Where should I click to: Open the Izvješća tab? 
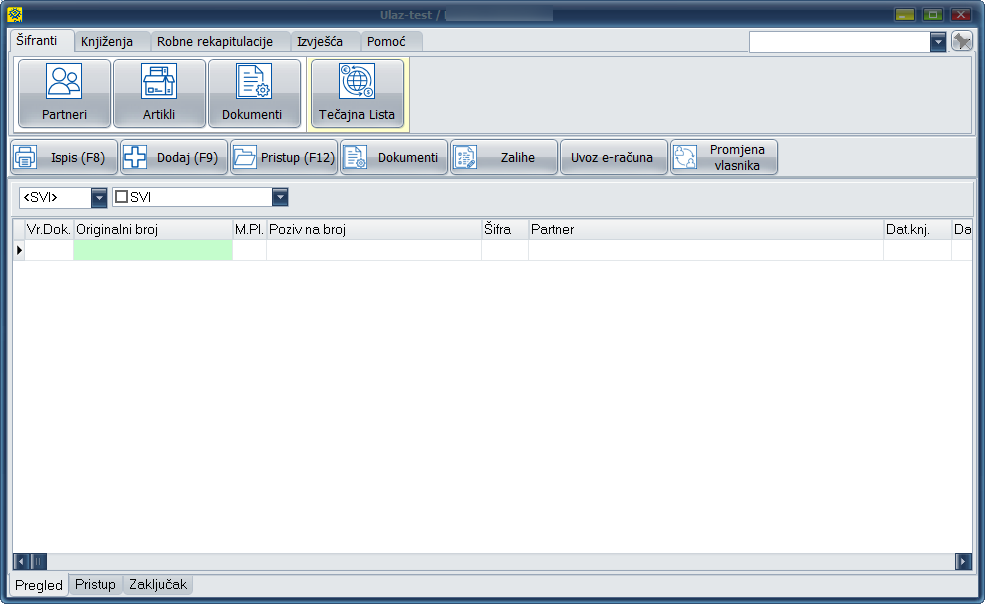[x=320, y=41]
